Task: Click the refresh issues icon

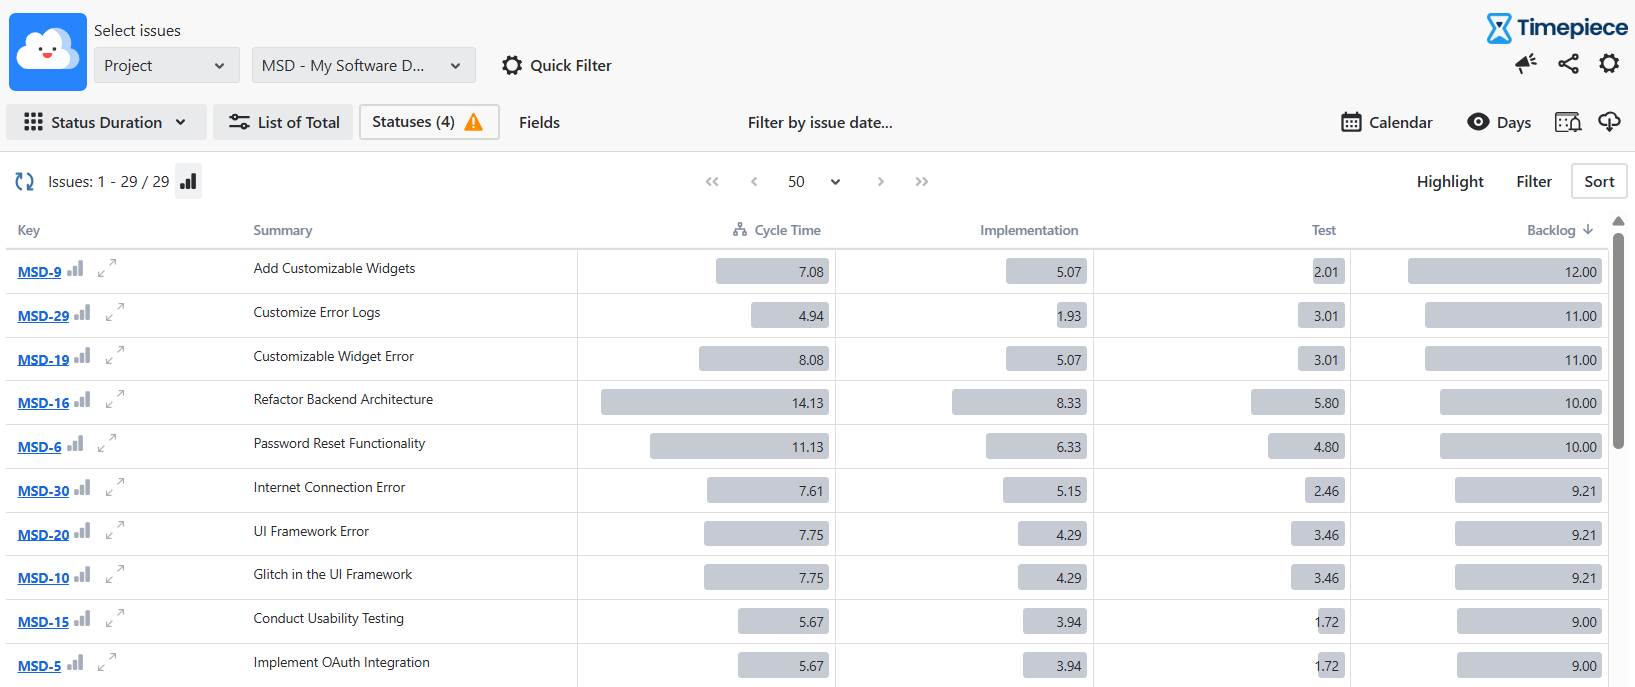Action: pos(25,182)
